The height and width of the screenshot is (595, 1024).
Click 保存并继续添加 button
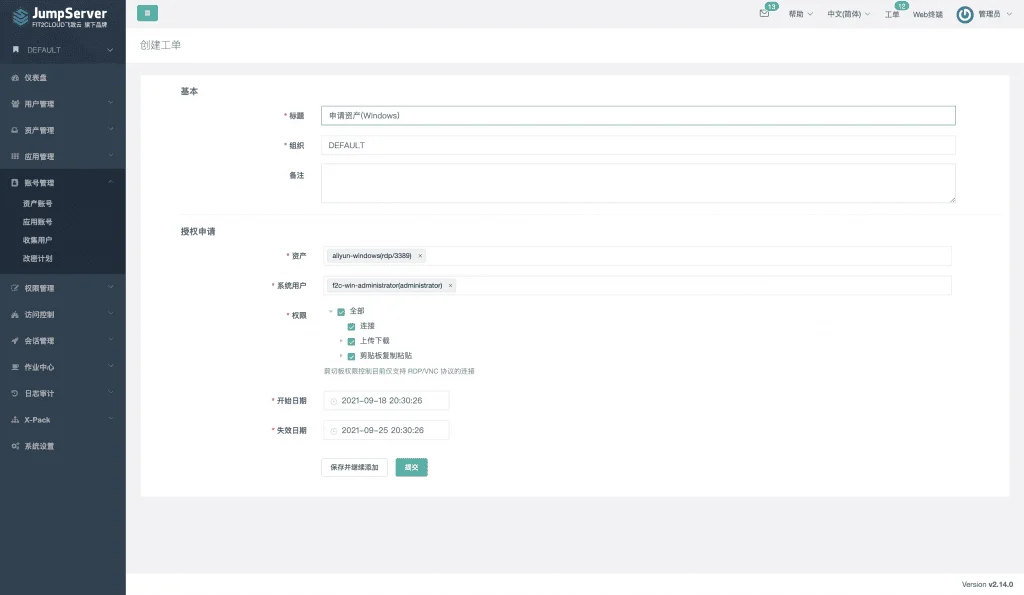point(354,467)
